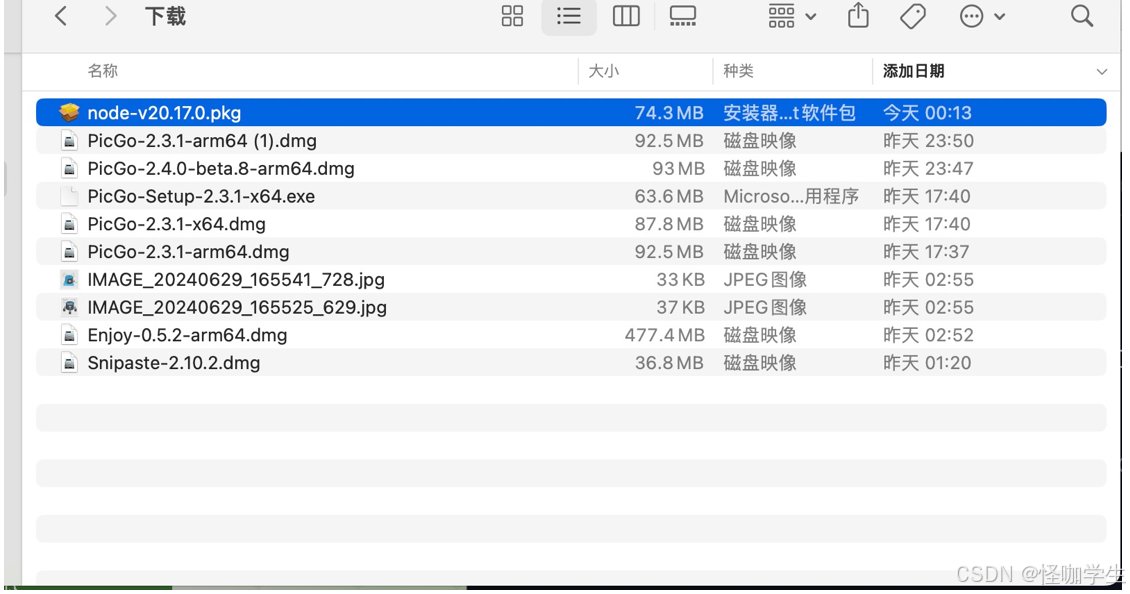
Task: Click the Microso…用程序 kind cell
Action: (791, 196)
